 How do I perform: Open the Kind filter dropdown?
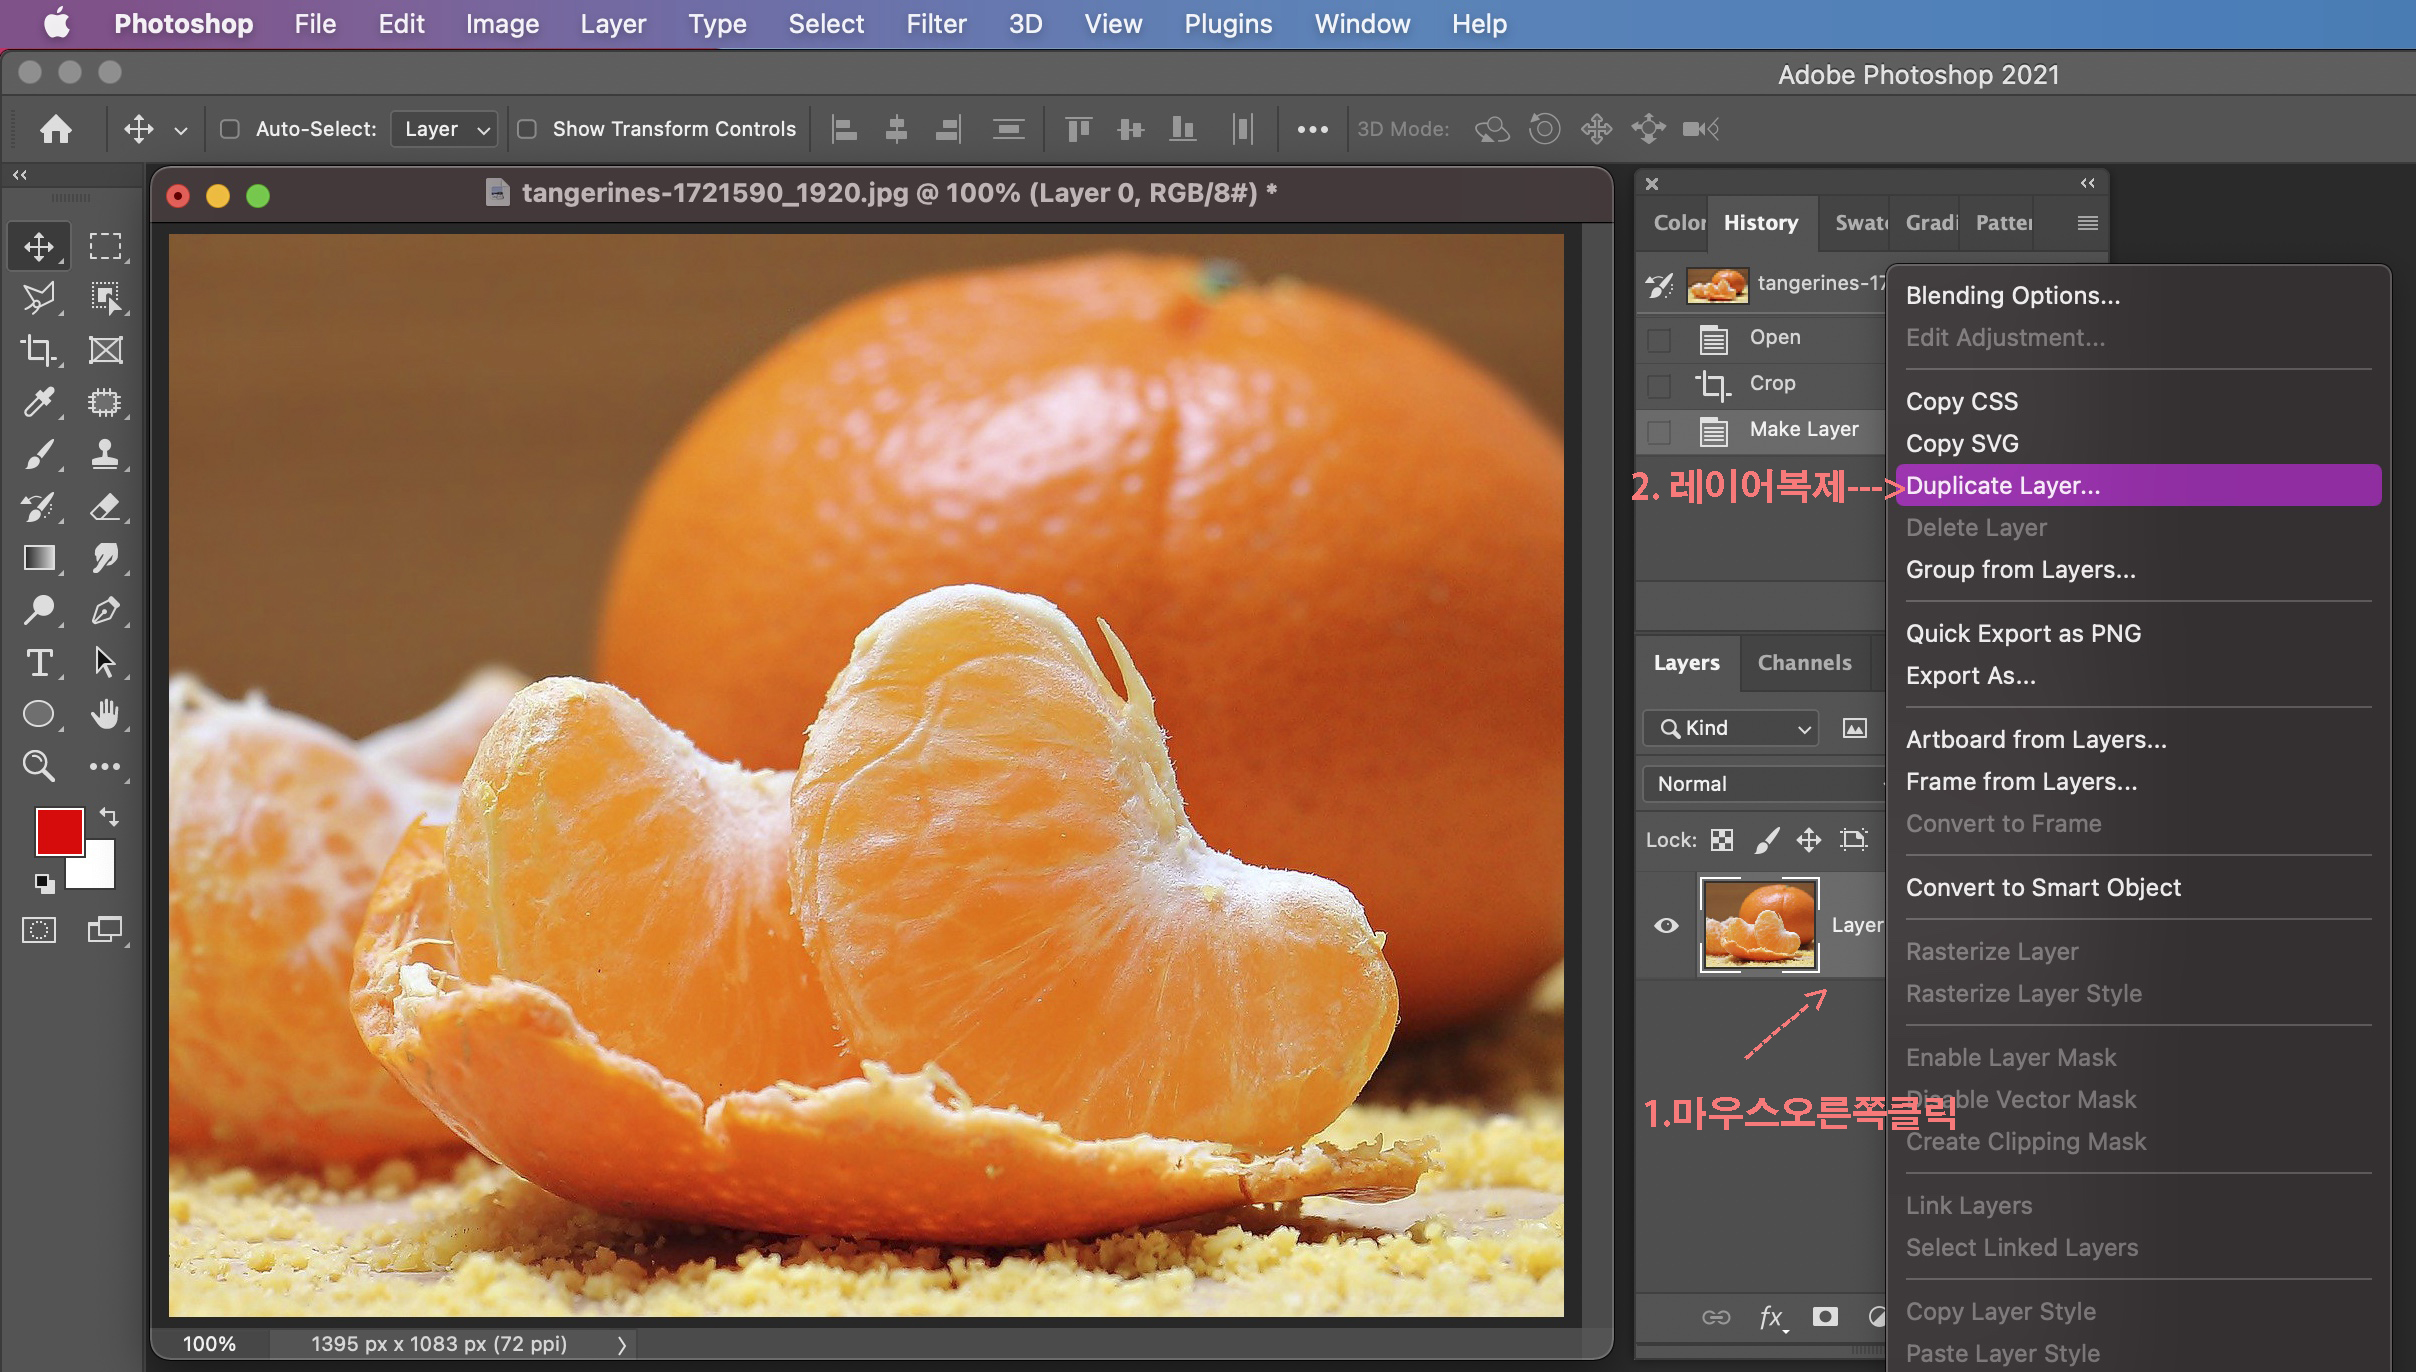pos(1730,728)
